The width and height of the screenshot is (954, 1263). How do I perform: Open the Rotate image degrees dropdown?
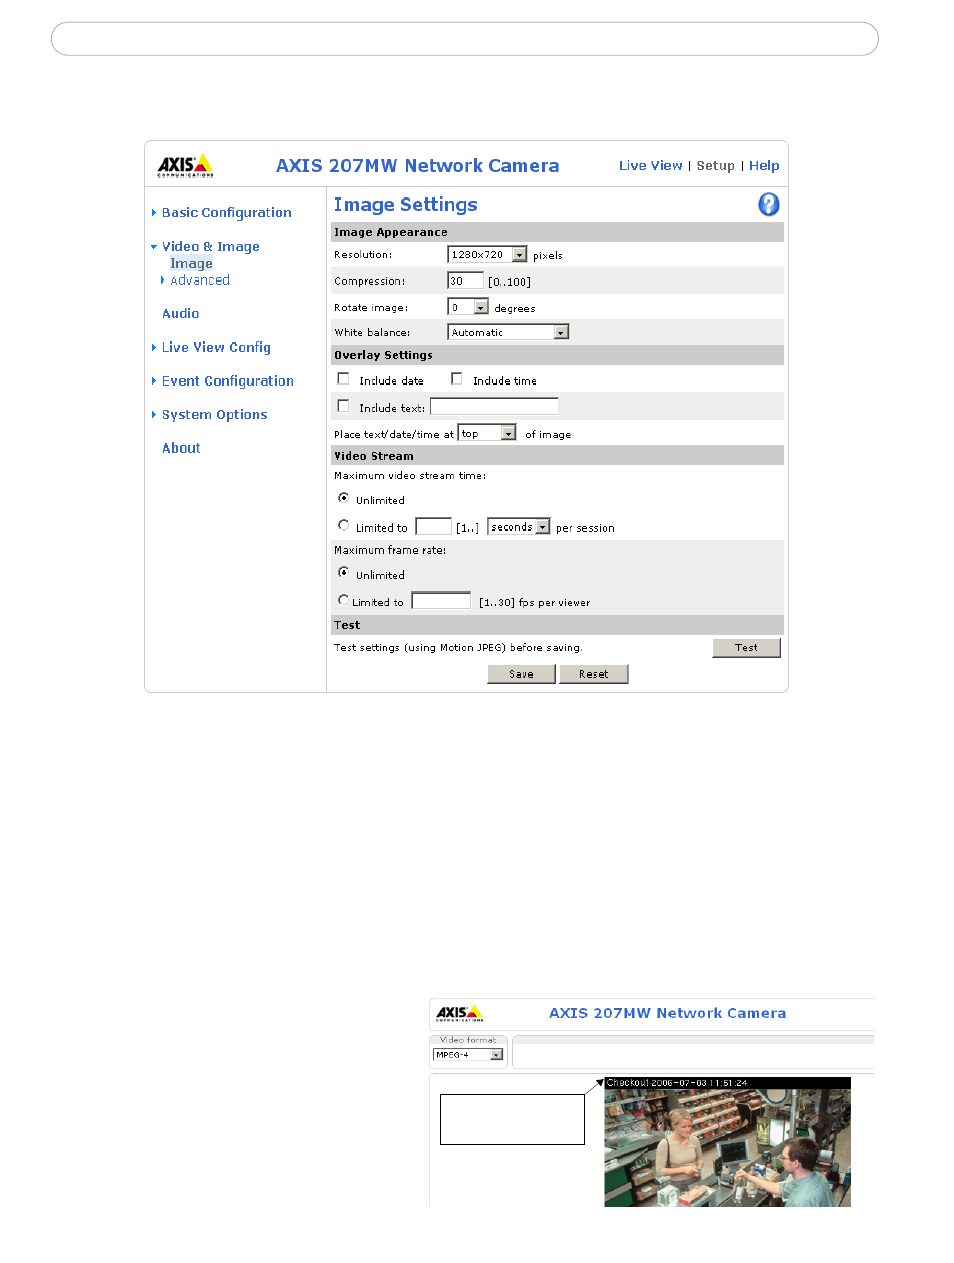click(x=468, y=307)
